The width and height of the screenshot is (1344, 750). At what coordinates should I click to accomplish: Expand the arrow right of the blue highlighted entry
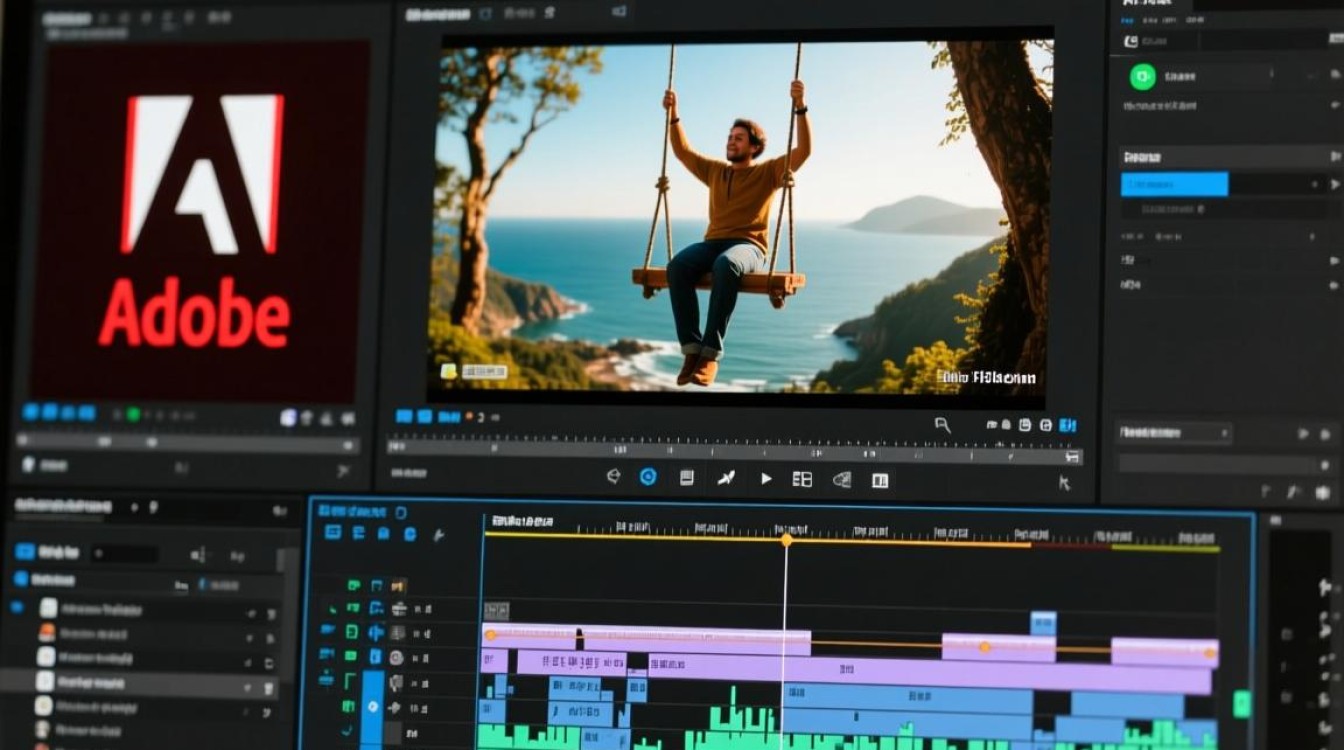click(1335, 185)
